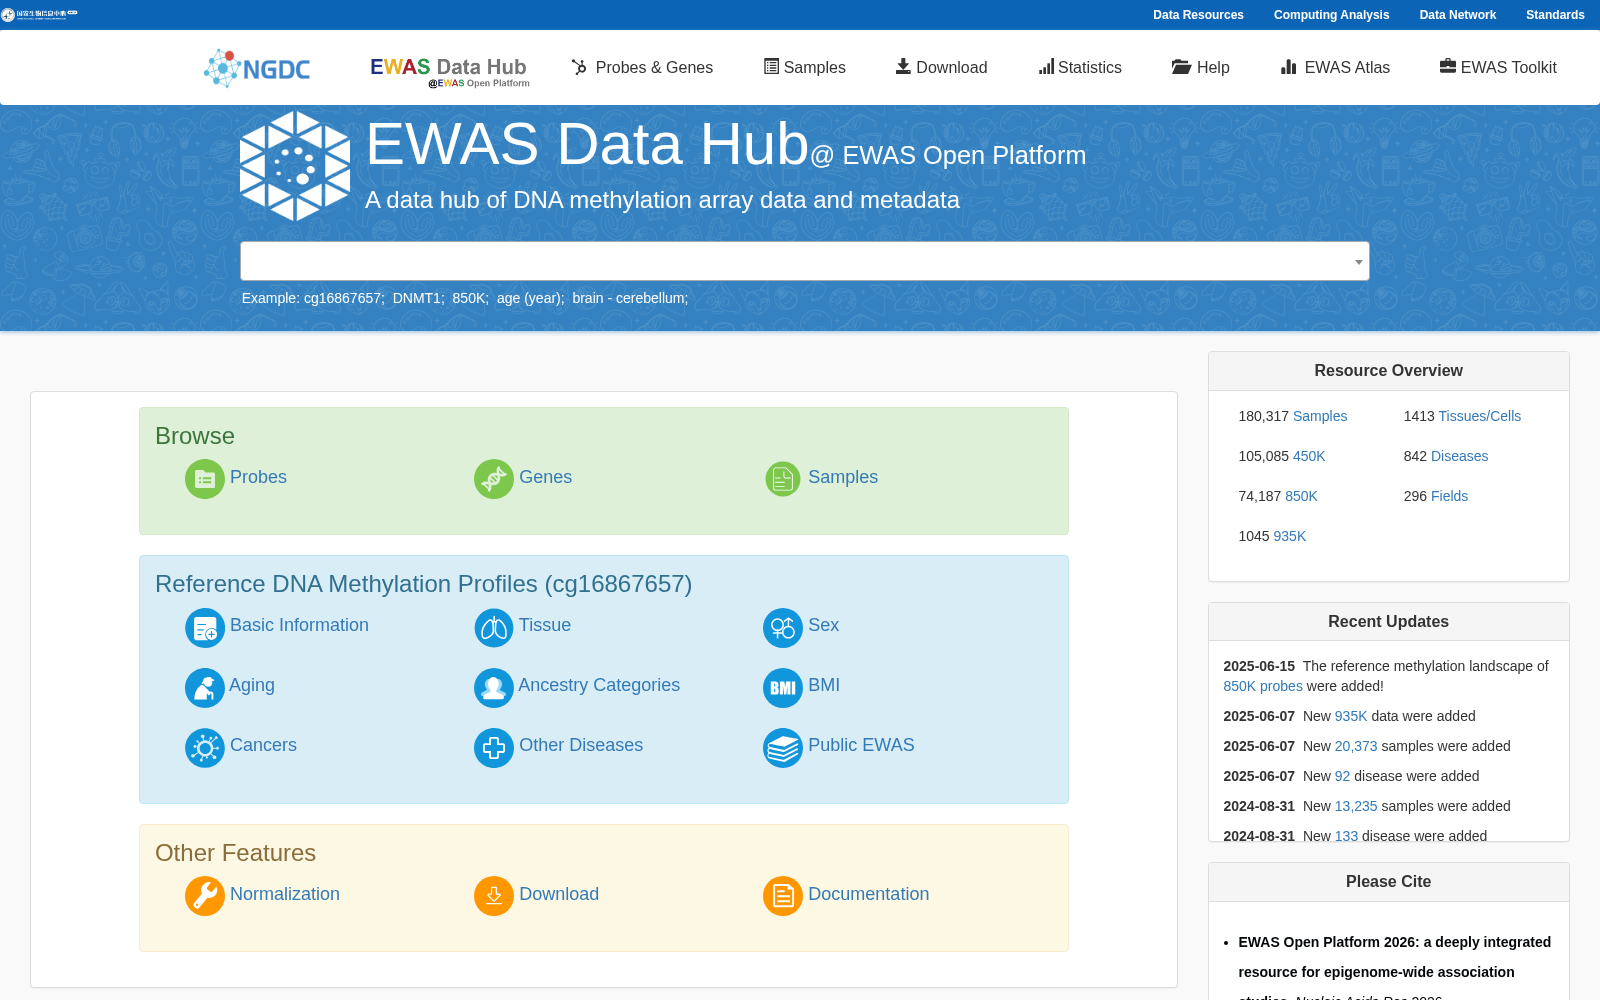Click the 20,373 samples update link
The image size is (1600, 1000).
pos(1356,746)
